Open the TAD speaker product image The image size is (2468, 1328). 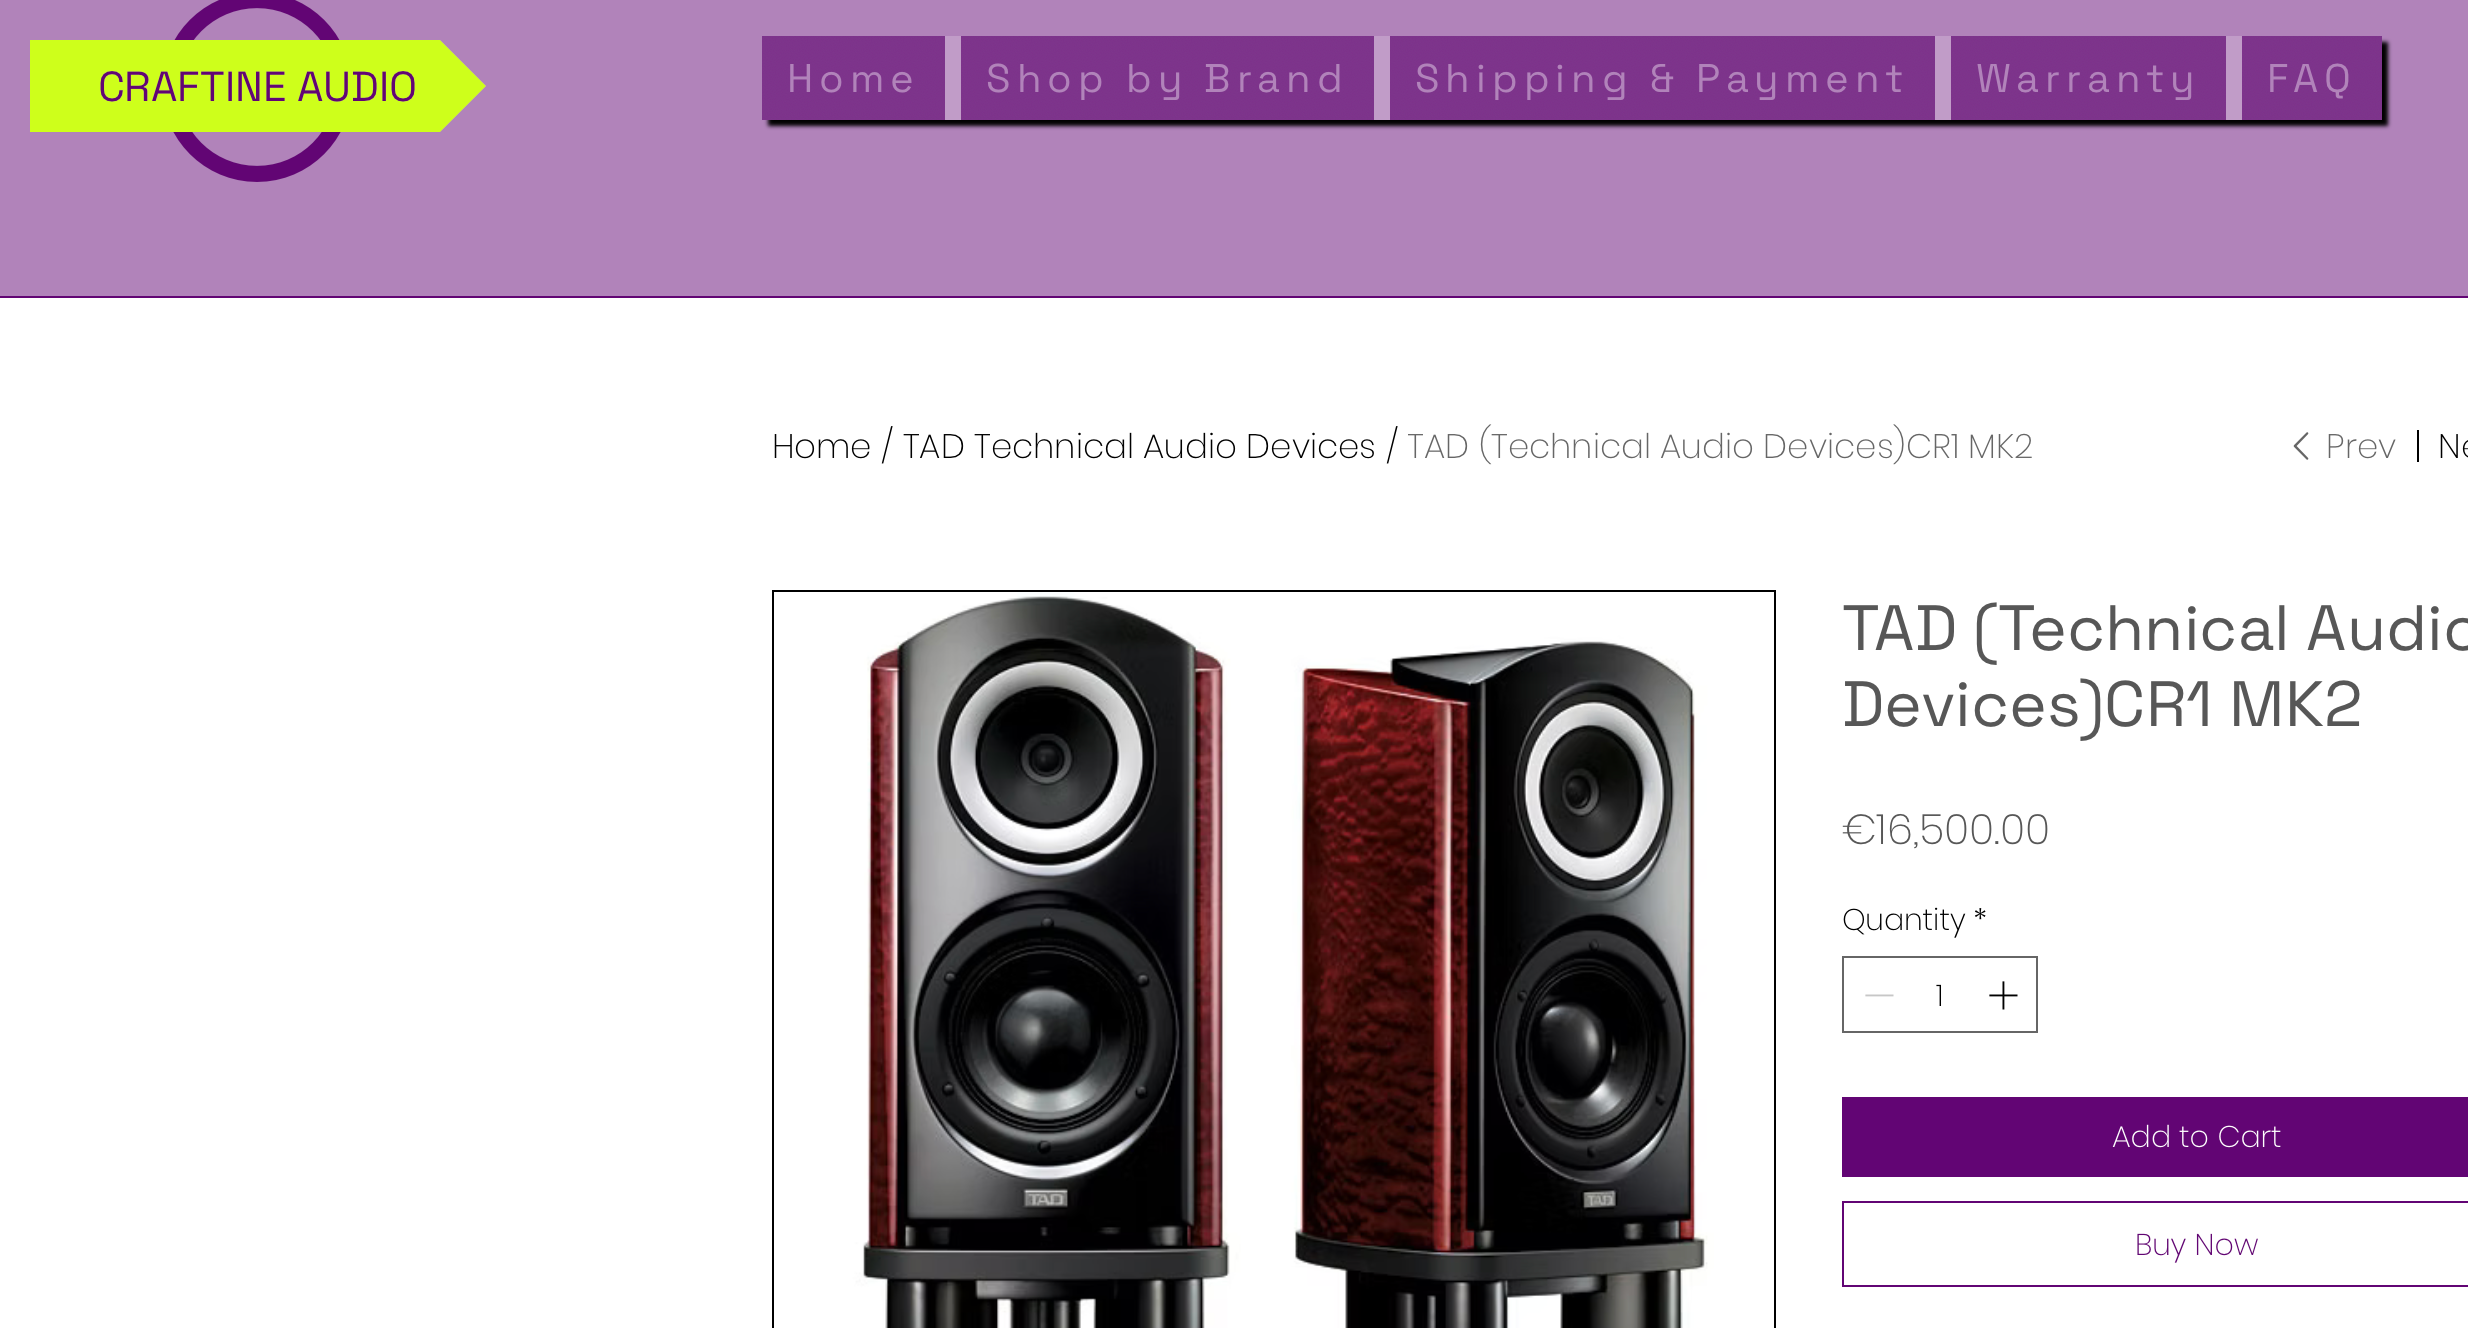tap(1273, 959)
